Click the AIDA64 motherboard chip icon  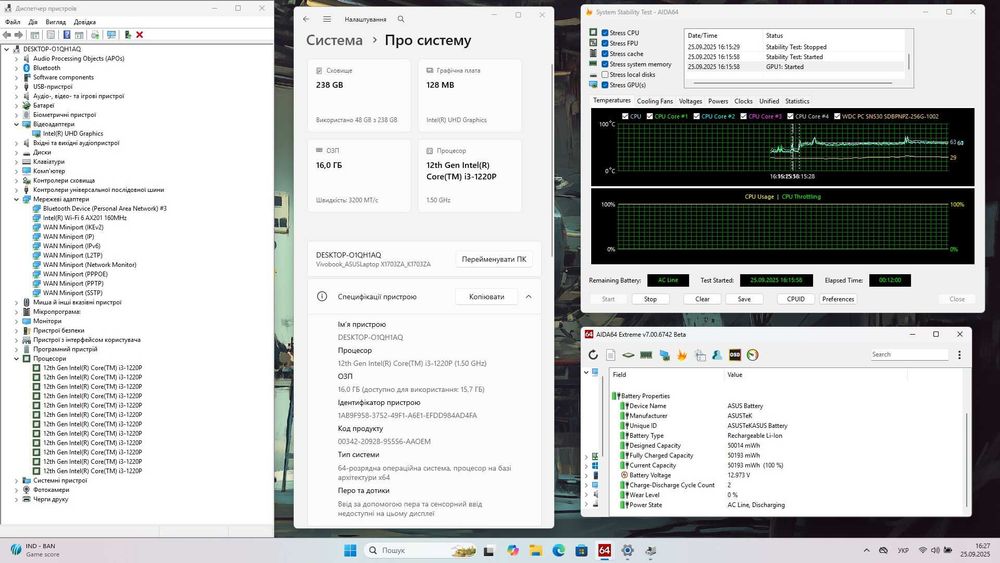click(628, 355)
